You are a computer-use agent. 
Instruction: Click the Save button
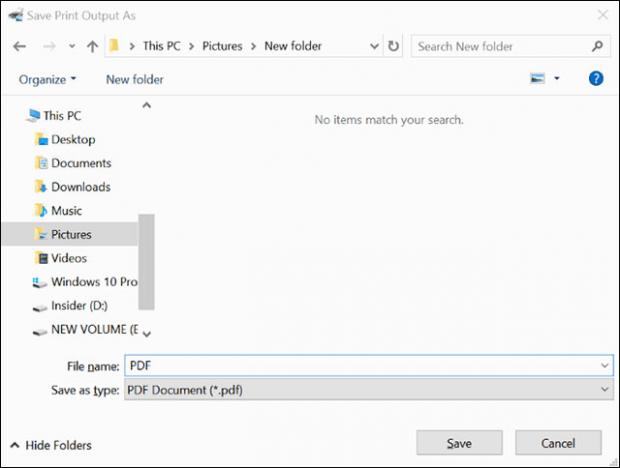click(x=459, y=443)
